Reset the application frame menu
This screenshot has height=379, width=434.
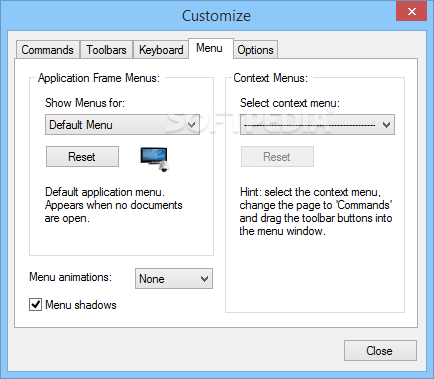point(82,157)
